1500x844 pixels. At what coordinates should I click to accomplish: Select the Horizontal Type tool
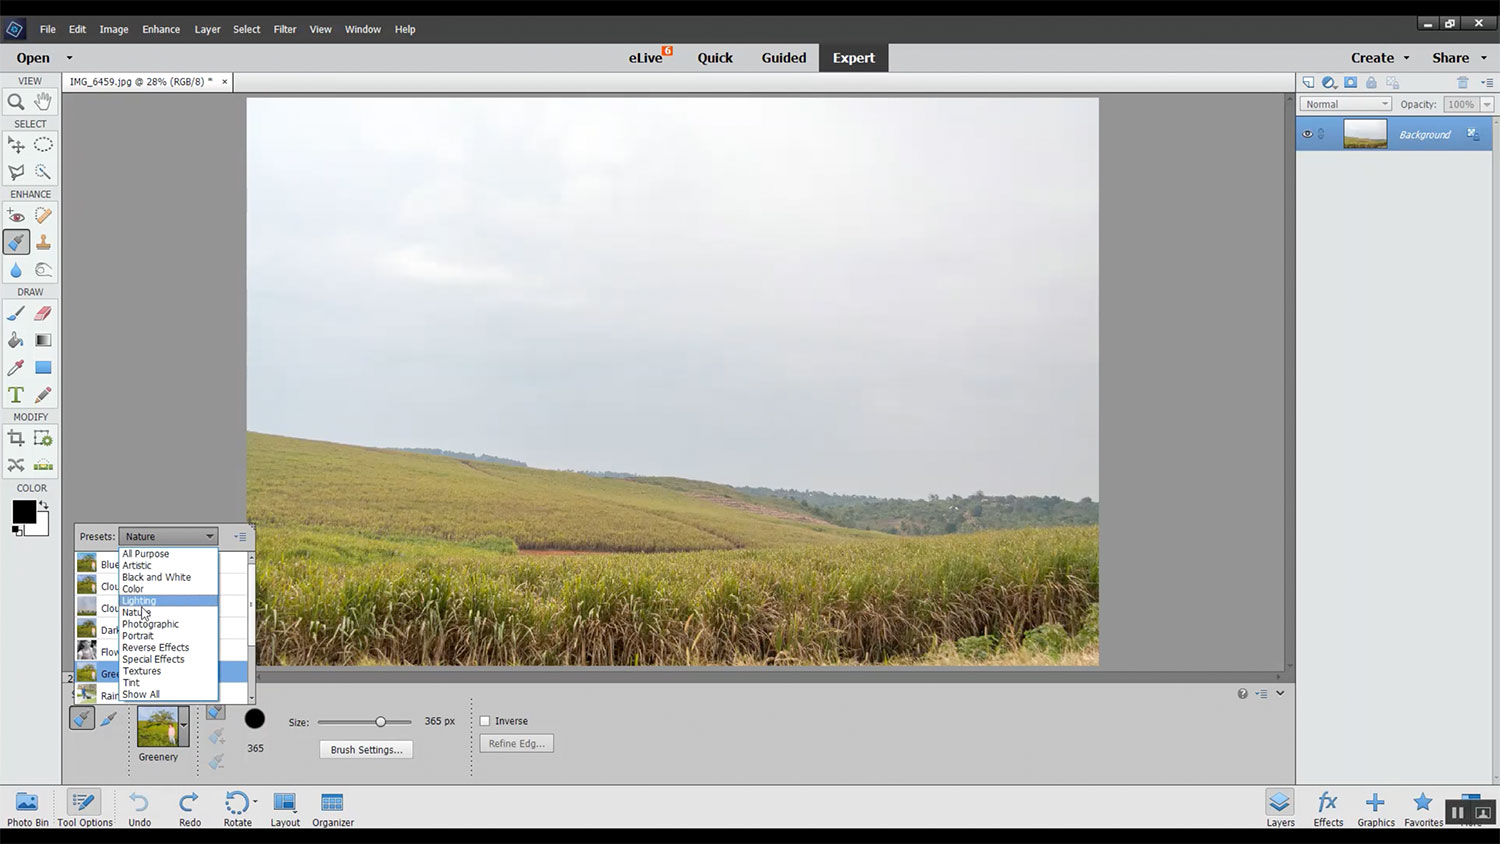tap(16, 395)
